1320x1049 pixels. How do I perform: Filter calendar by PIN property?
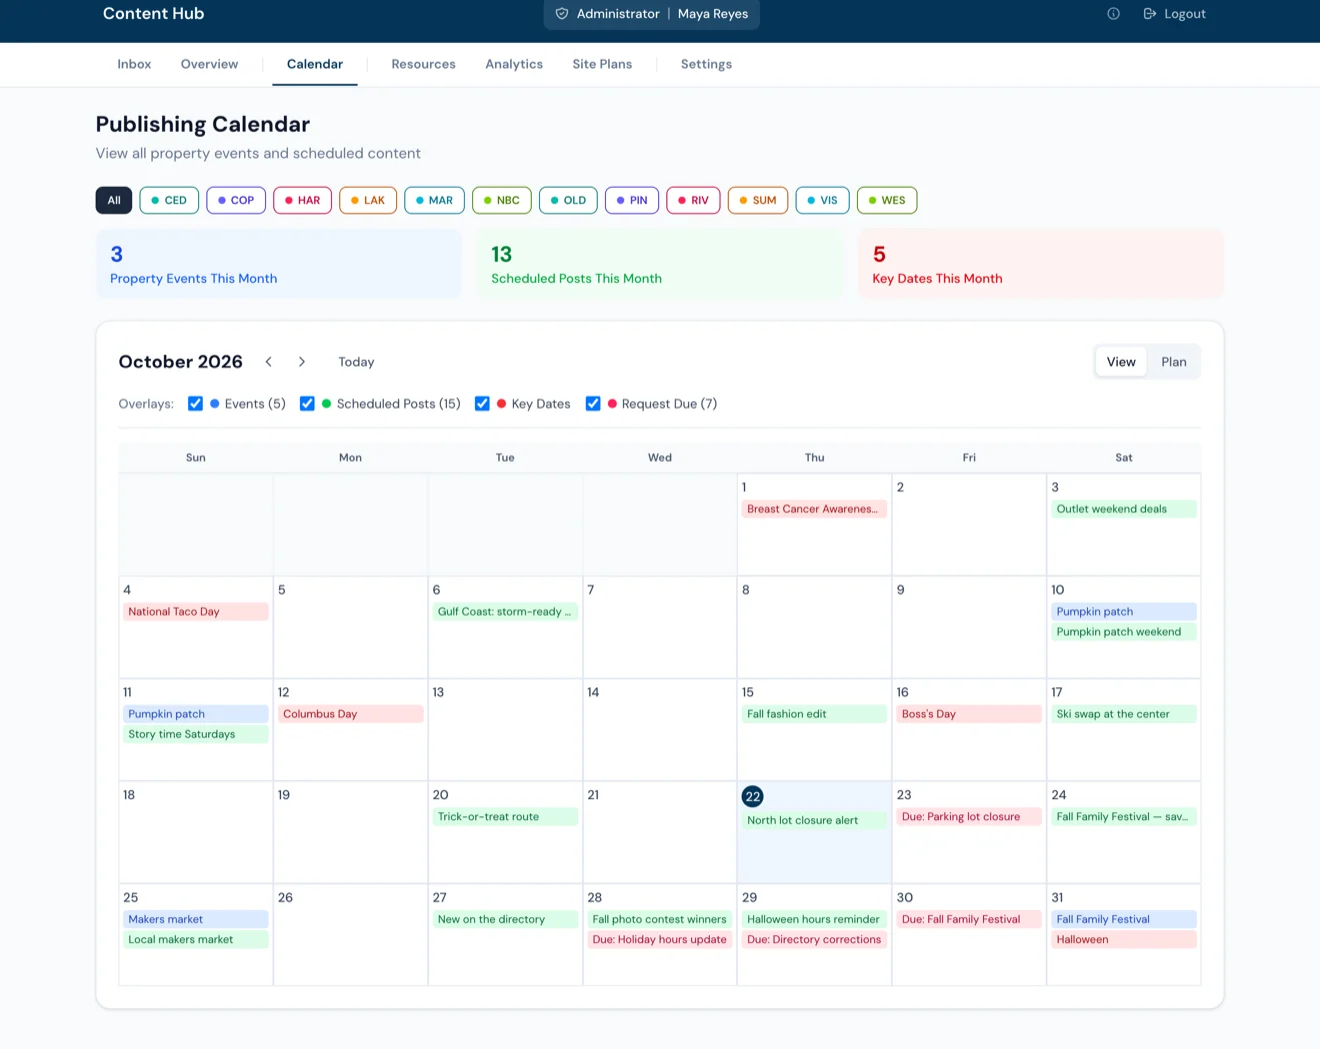pyautogui.click(x=632, y=200)
